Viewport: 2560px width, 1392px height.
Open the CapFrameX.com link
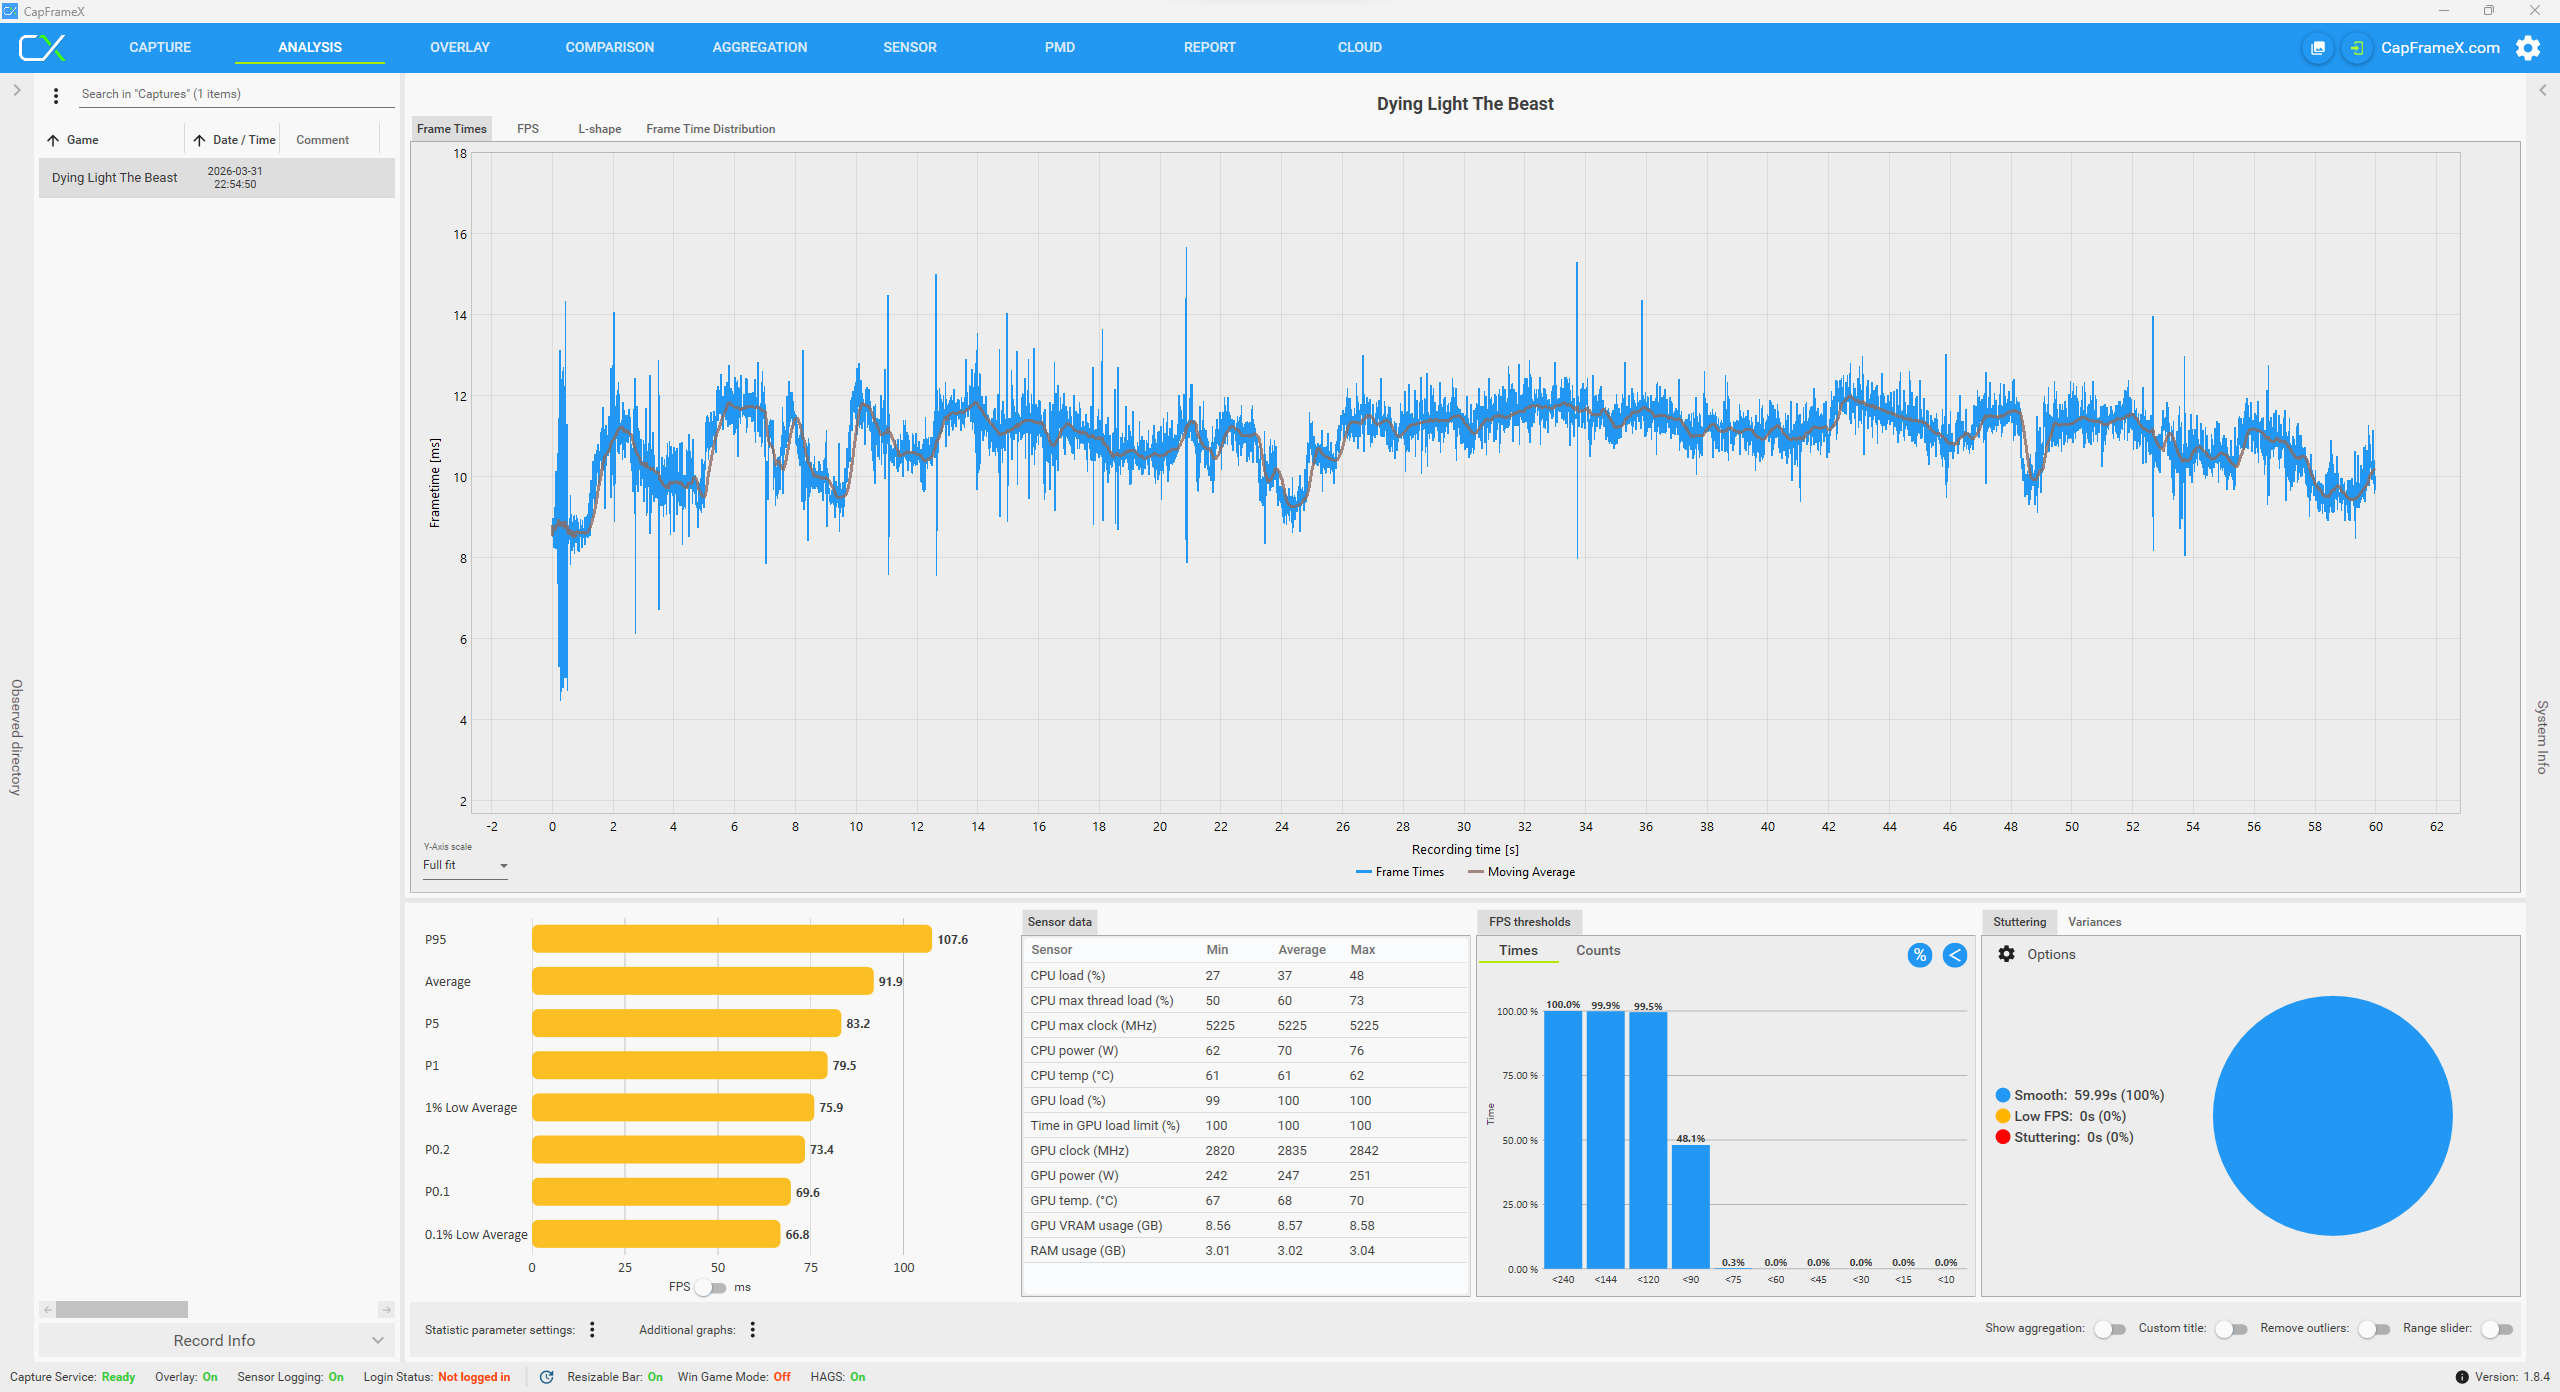click(2440, 48)
